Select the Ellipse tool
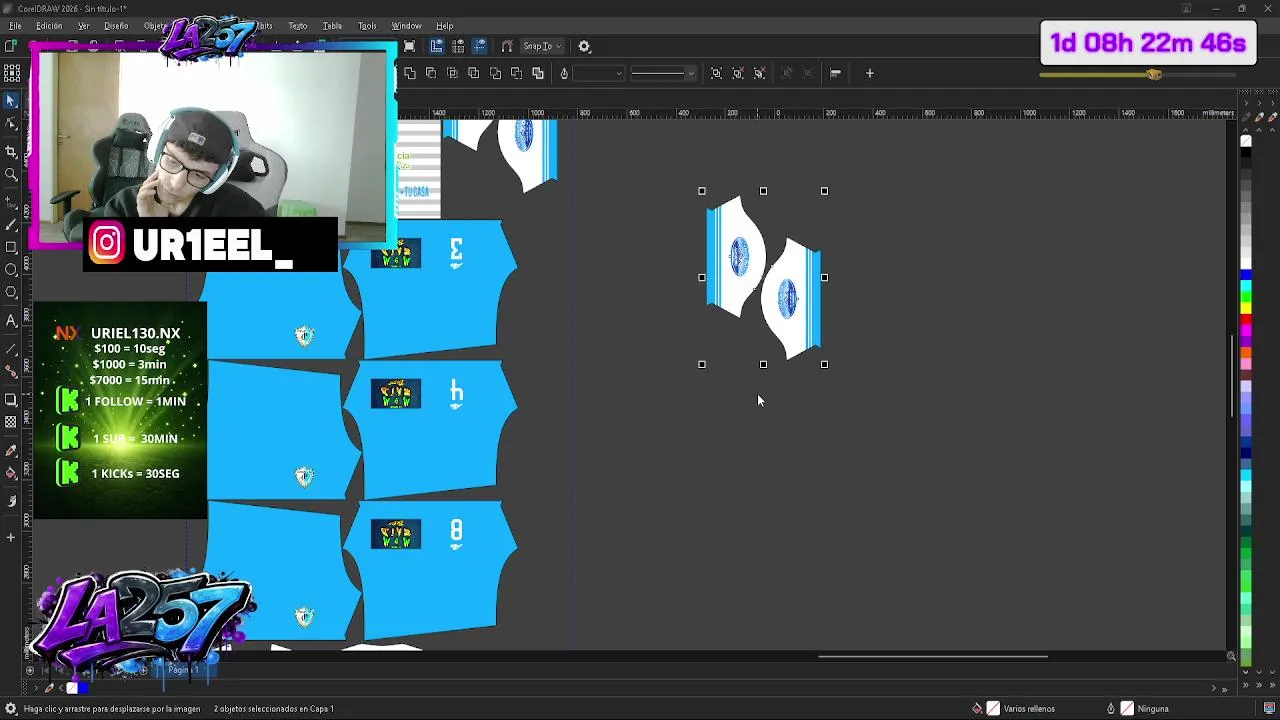This screenshot has width=1280, height=720. click(x=11, y=270)
